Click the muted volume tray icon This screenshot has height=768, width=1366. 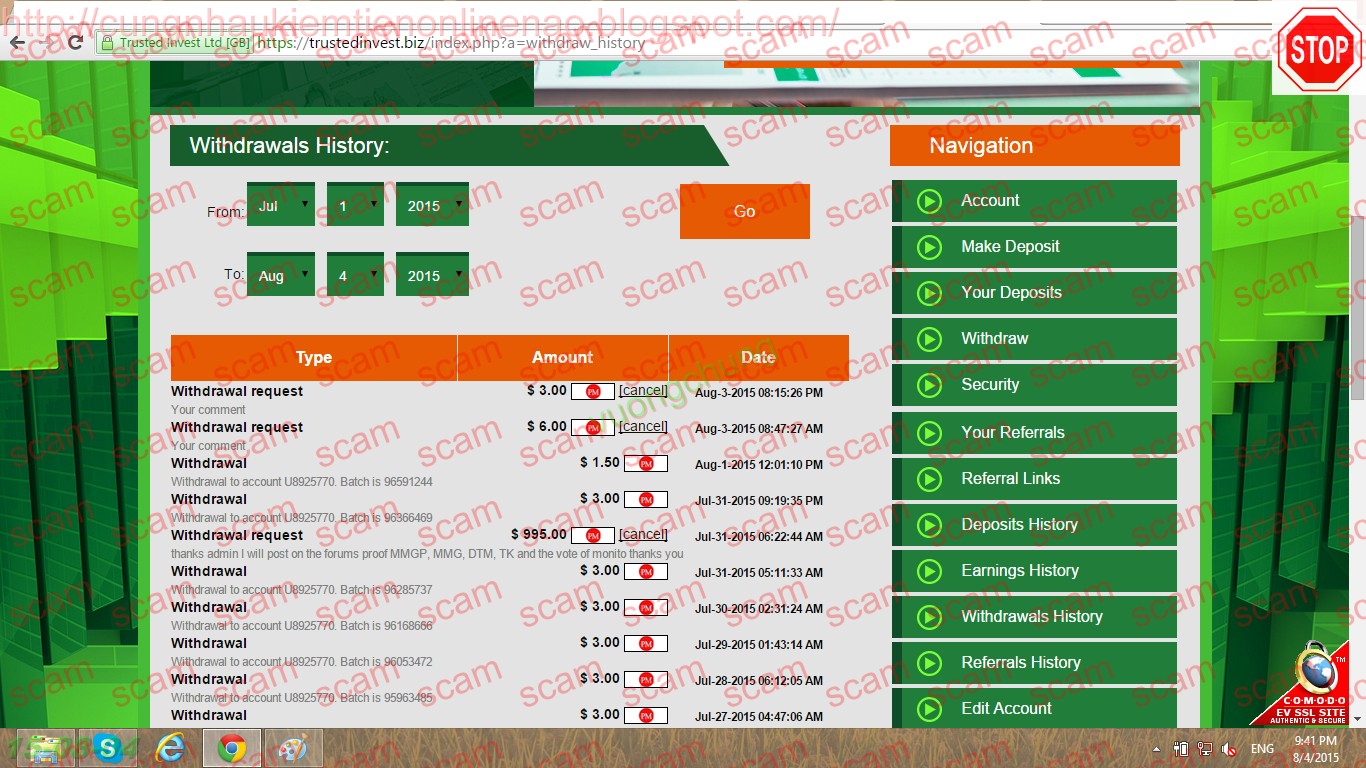pyautogui.click(x=1228, y=749)
